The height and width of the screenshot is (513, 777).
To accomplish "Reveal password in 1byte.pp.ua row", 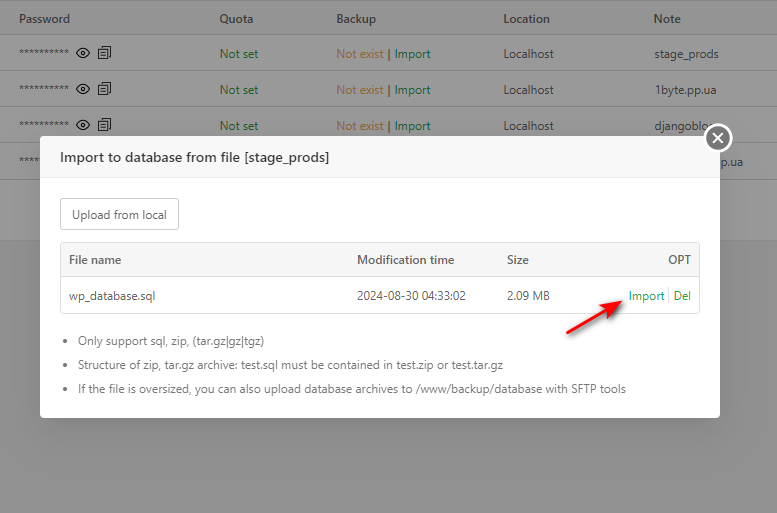I will (83, 90).
